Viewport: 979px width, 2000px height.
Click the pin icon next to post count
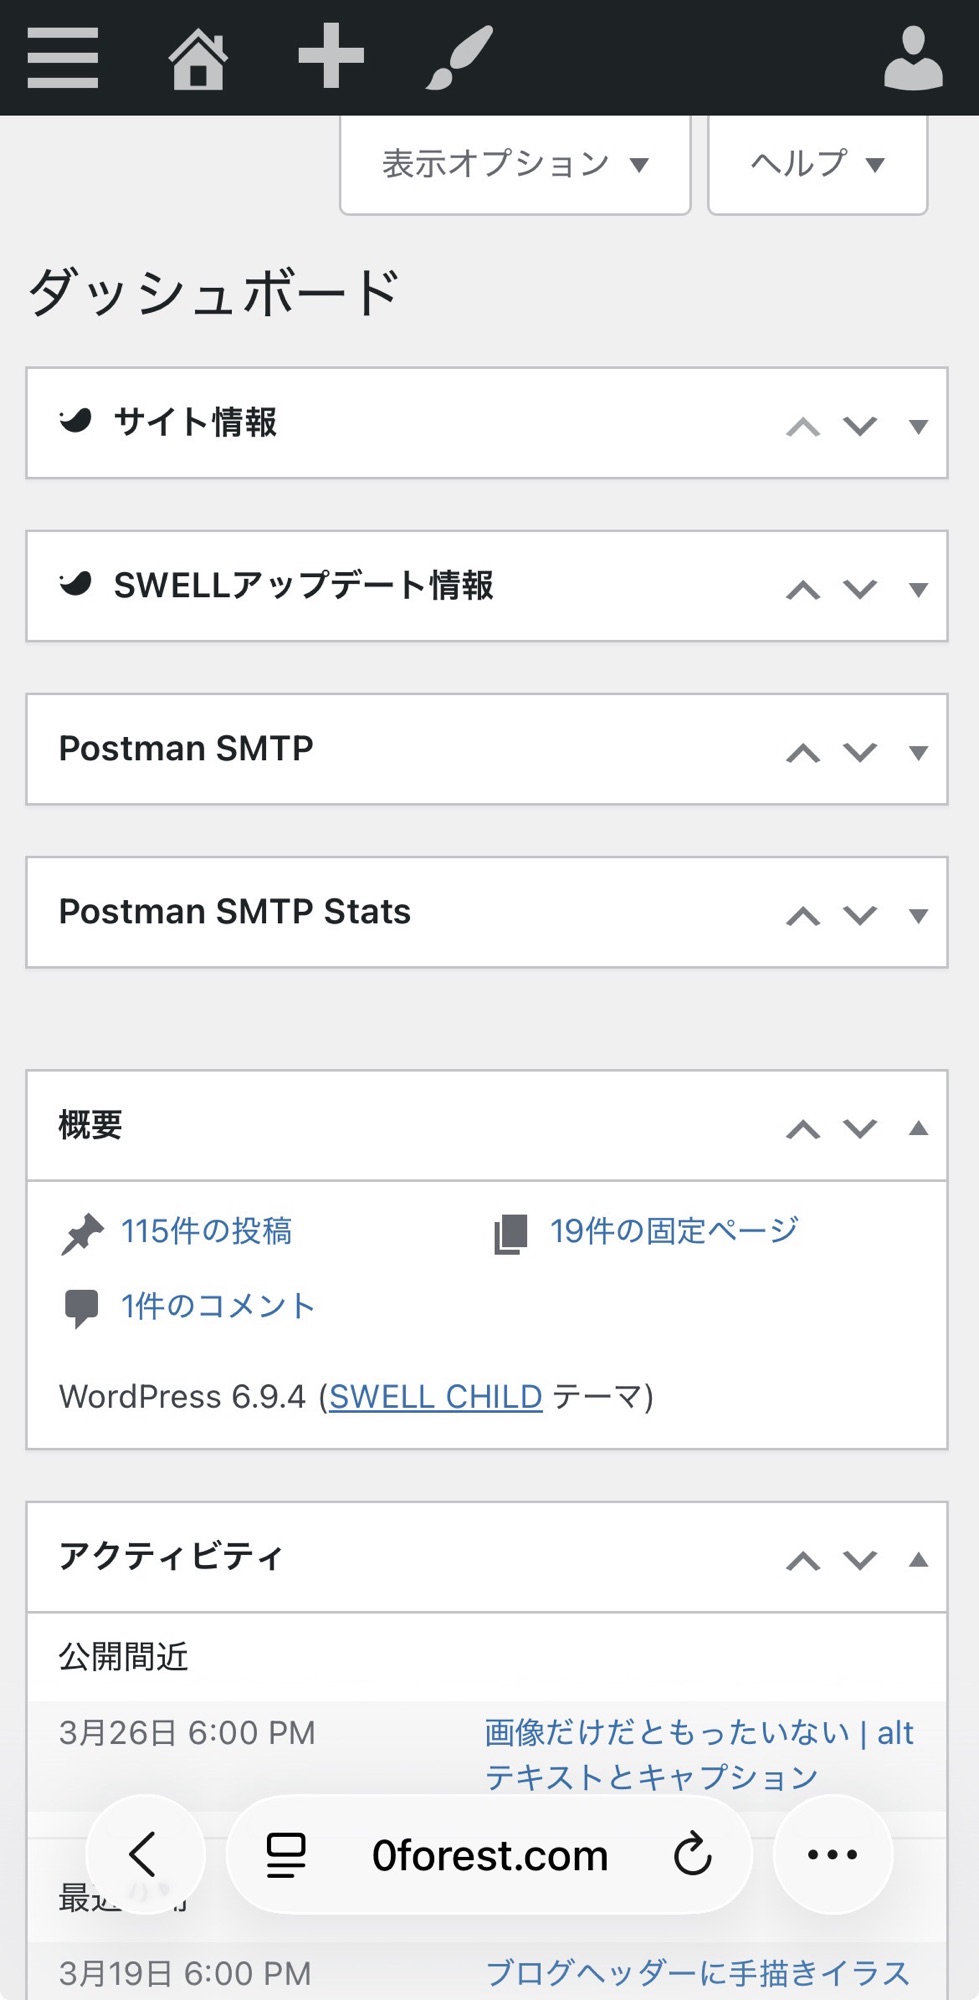click(x=84, y=1232)
